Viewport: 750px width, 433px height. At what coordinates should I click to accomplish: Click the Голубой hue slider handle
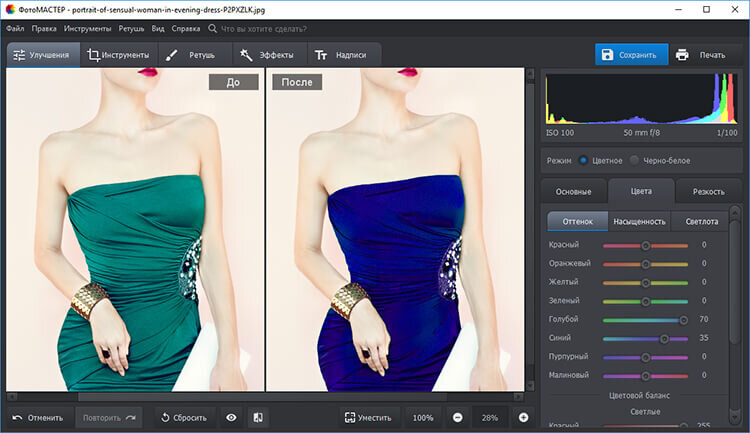click(x=684, y=320)
